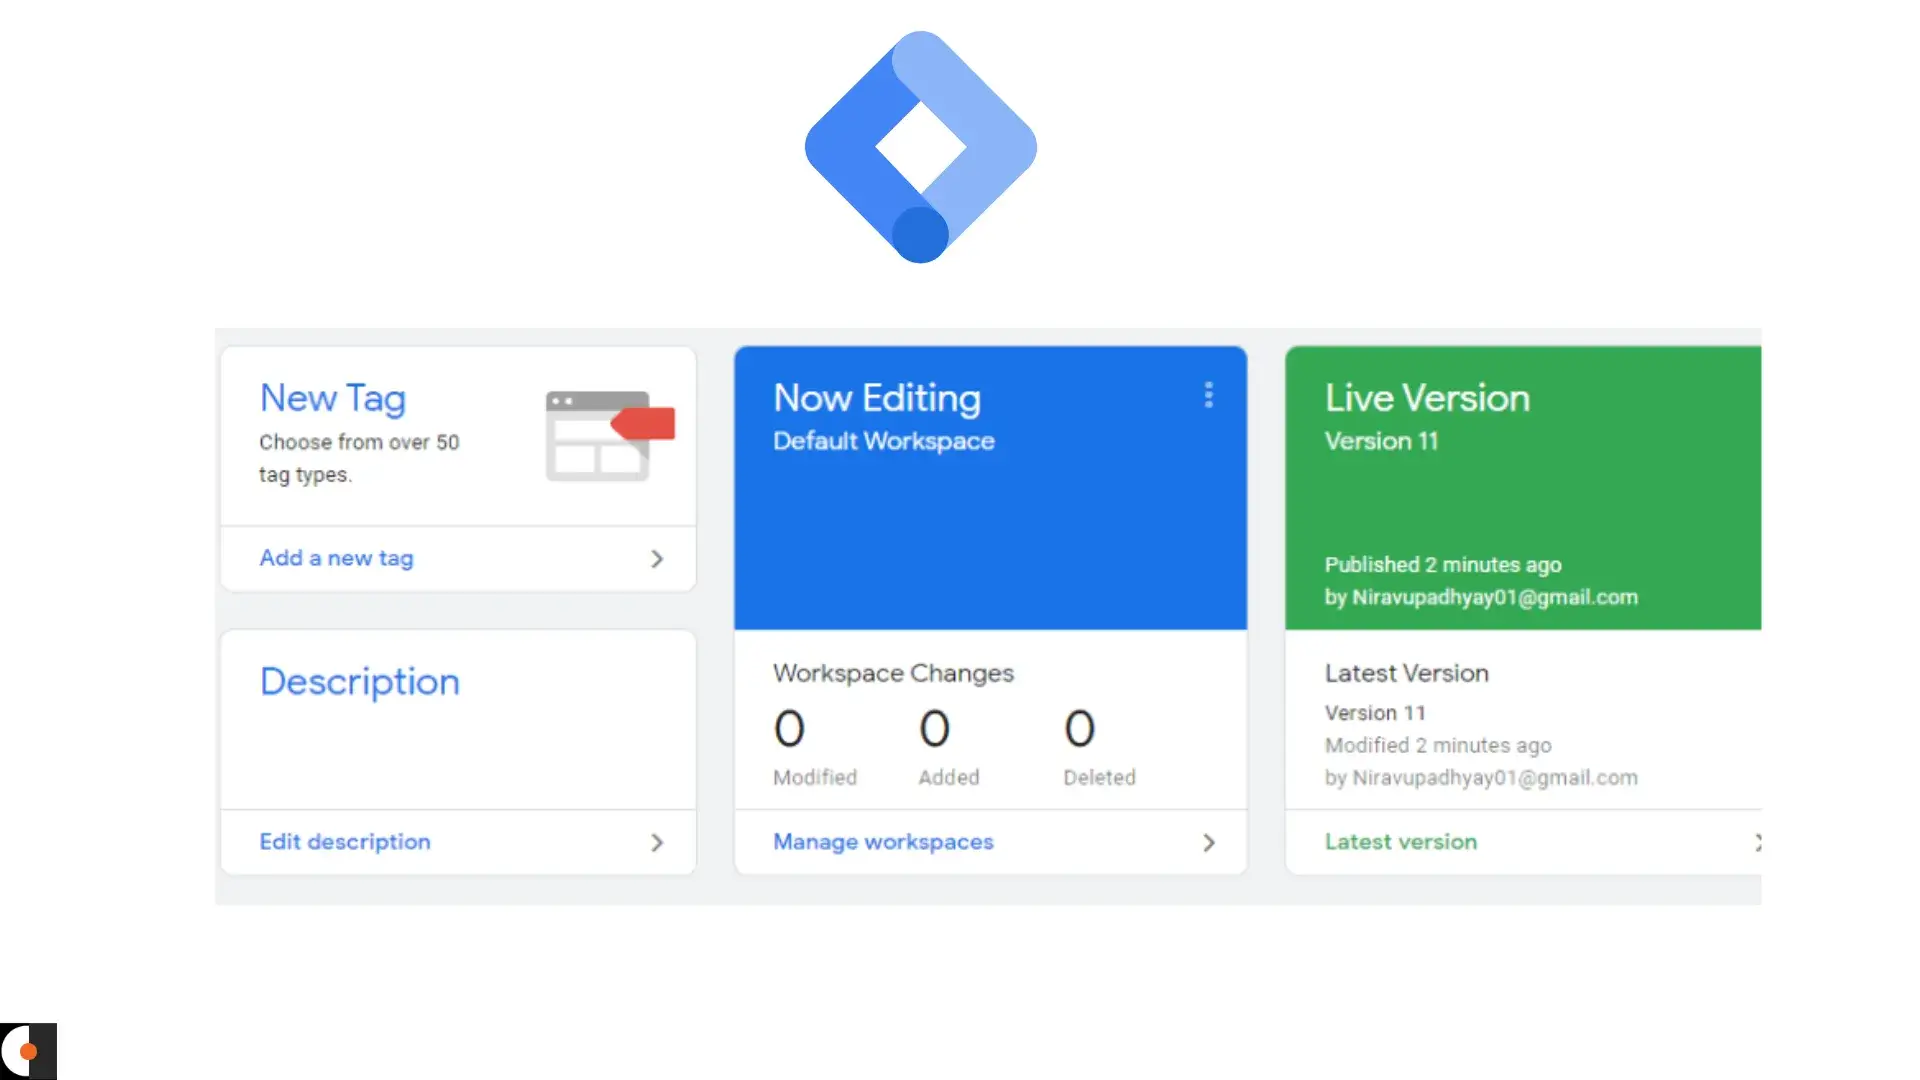Click the Choose from over 50 tag types text
This screenshot has height=1080, width=1920.
(359, 458)
